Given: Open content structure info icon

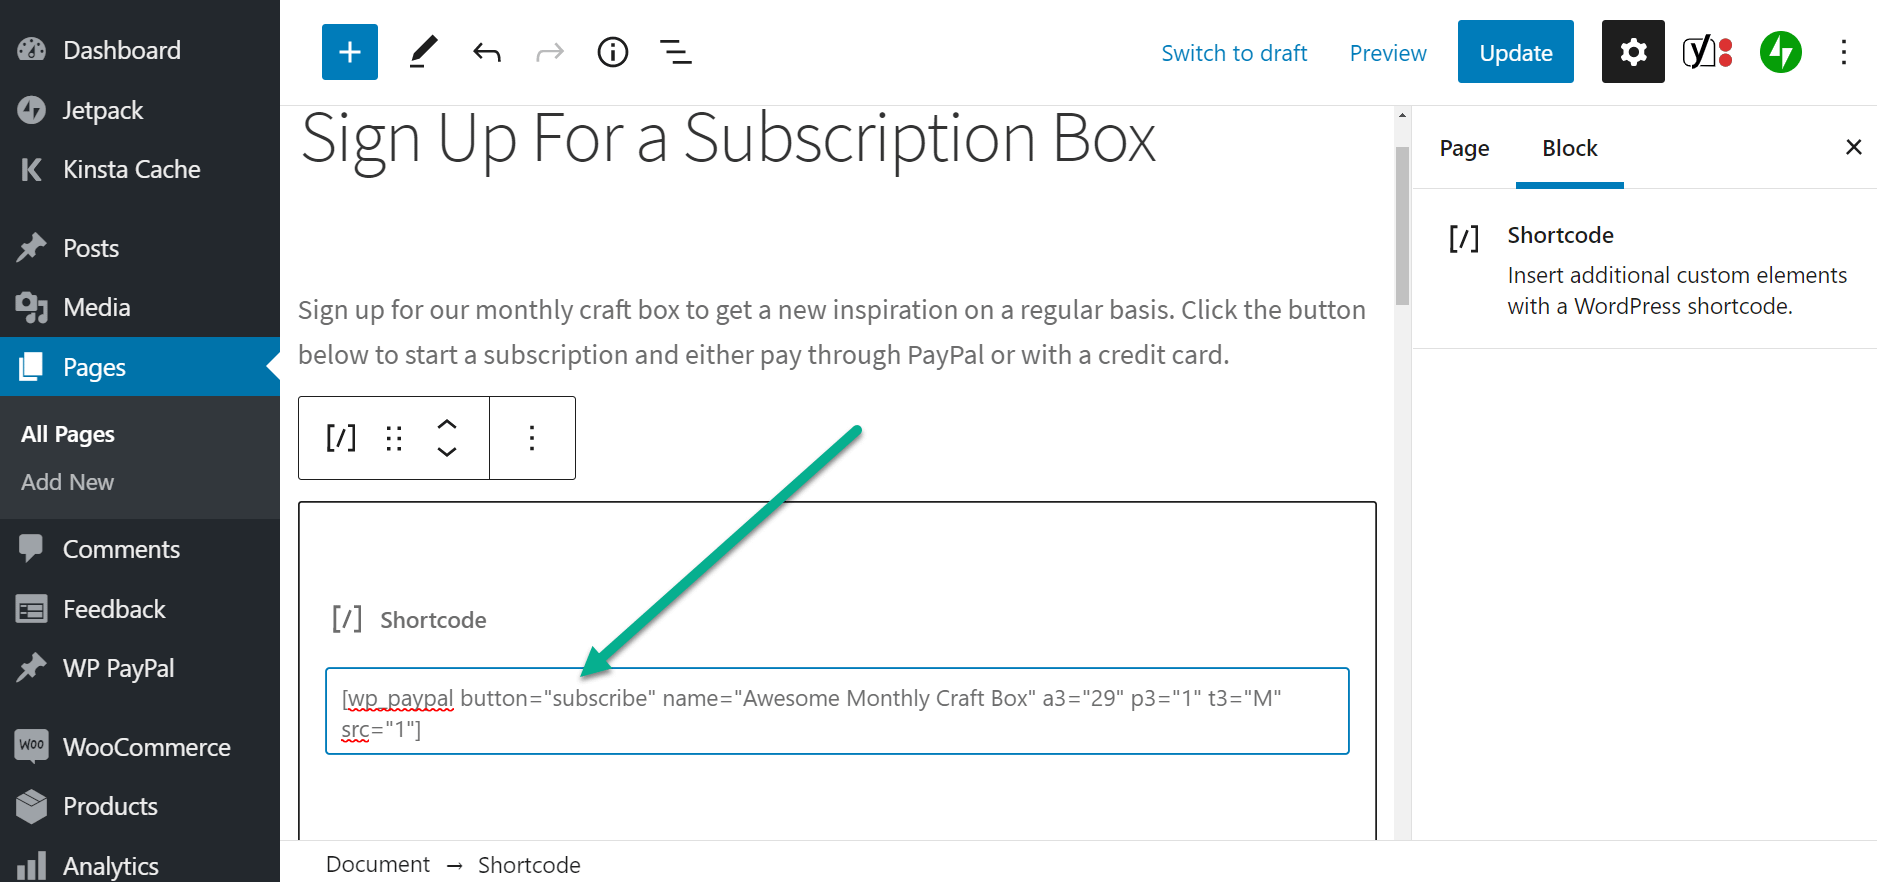Looking at the screenshot, I should [612, 52].
